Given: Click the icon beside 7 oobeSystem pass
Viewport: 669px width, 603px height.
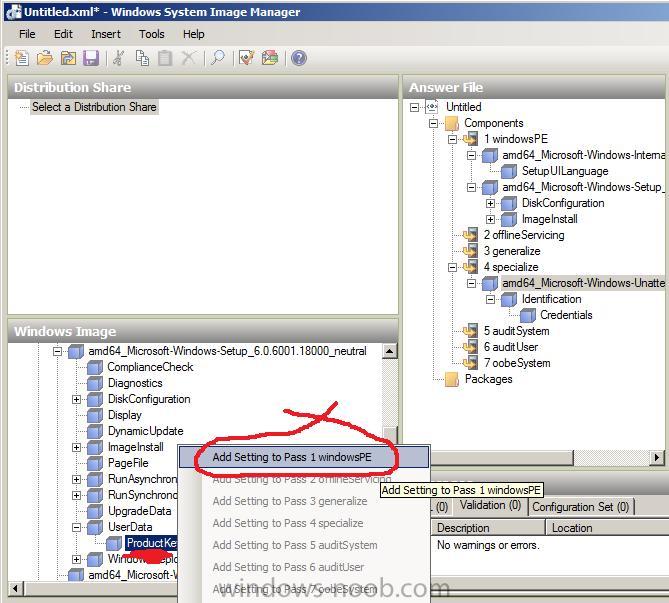Looking at the screenshot, I should [x=471, y=363].
